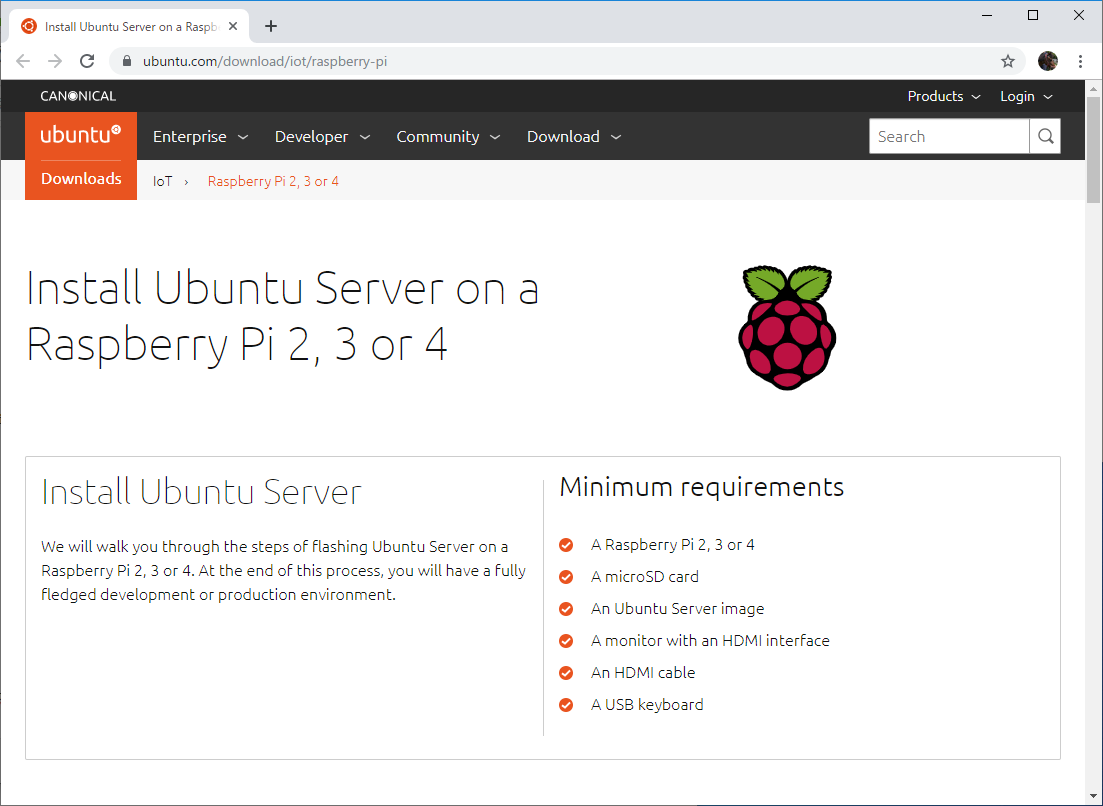Click checkmark beside A Raspberry Pi 2, 3 or 4
The image size is (1103, 806).
566,545
